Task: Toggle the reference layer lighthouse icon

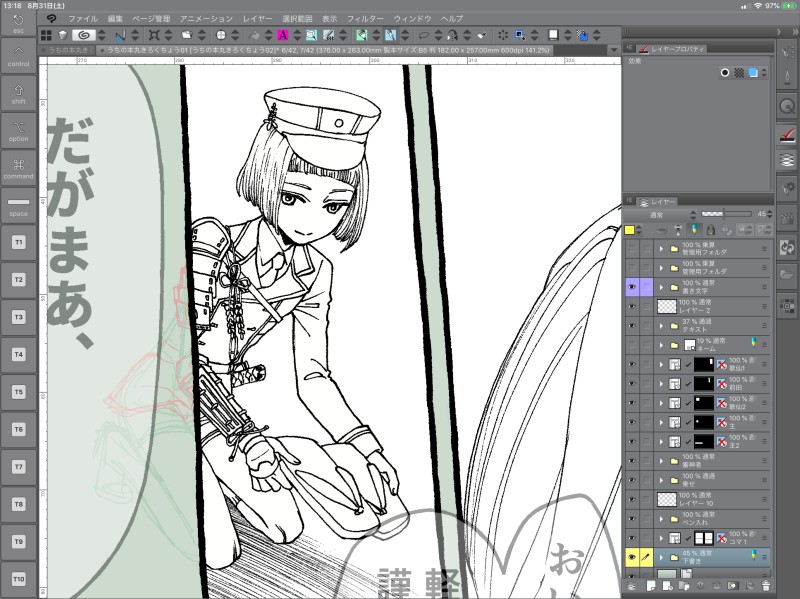Action: [x=677, y=230]
